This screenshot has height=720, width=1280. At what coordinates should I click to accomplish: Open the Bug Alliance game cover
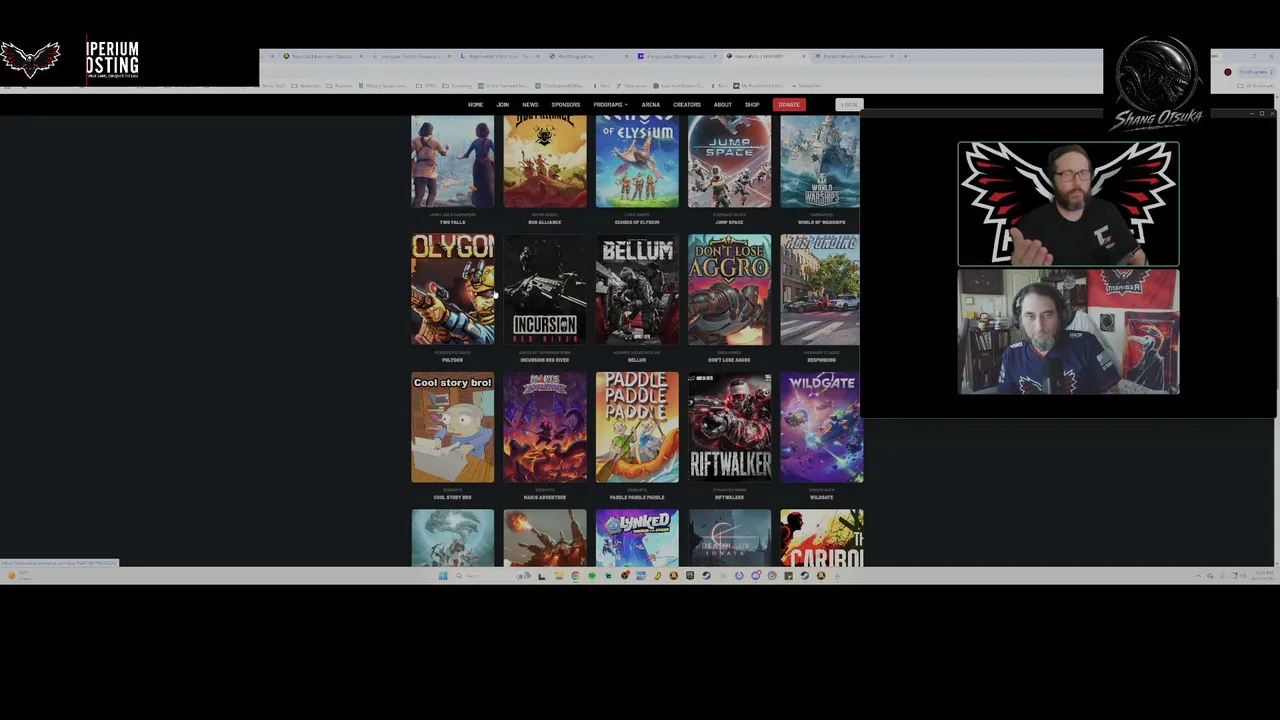[545, 162]
